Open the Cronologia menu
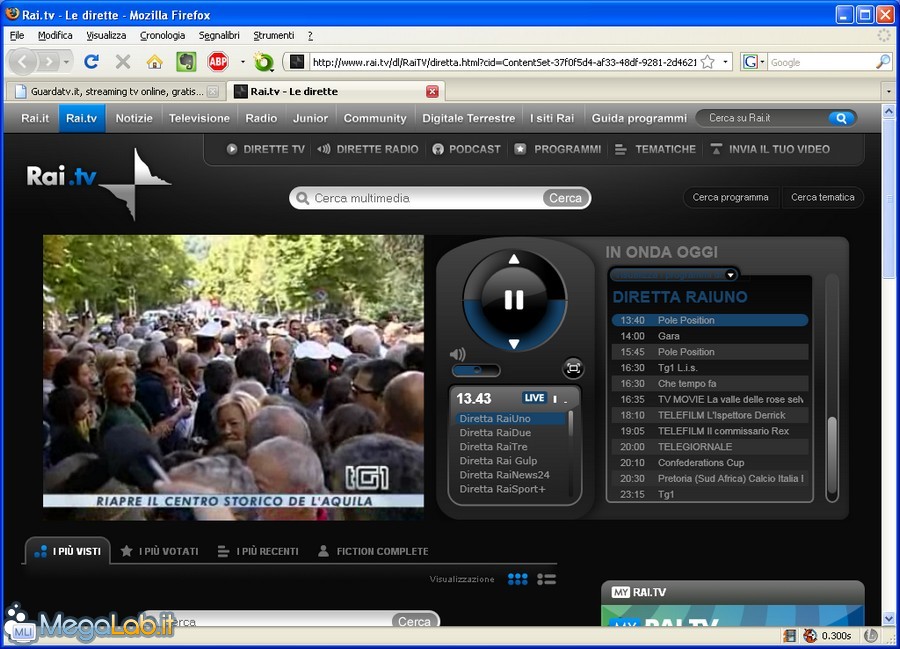Screen dimensions: 900x649 point(162,36)
